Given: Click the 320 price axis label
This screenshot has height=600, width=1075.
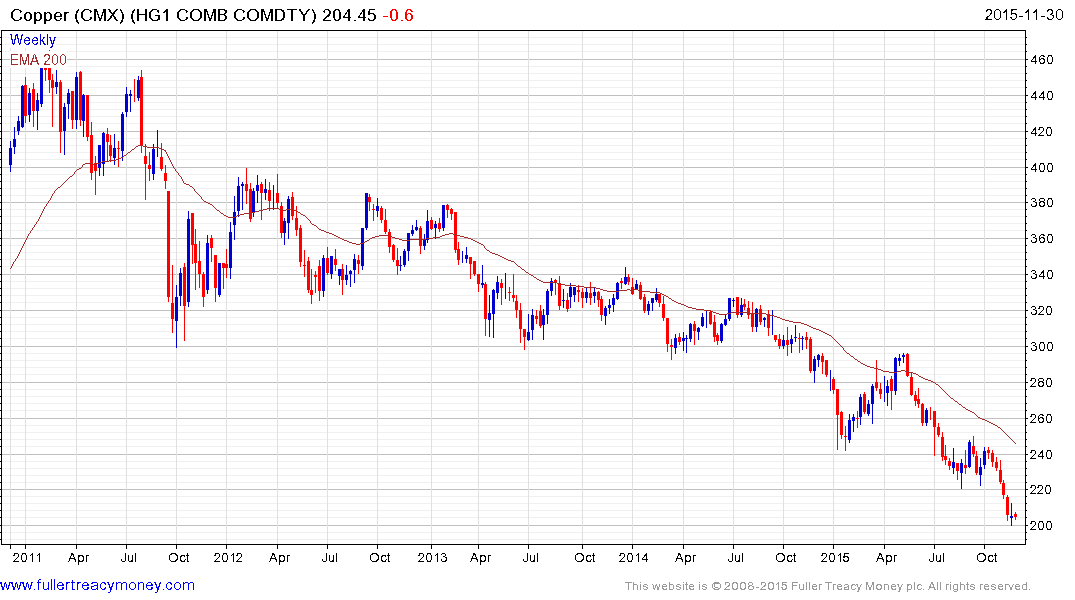Looking at the screenshot, I should (1041, 311).
